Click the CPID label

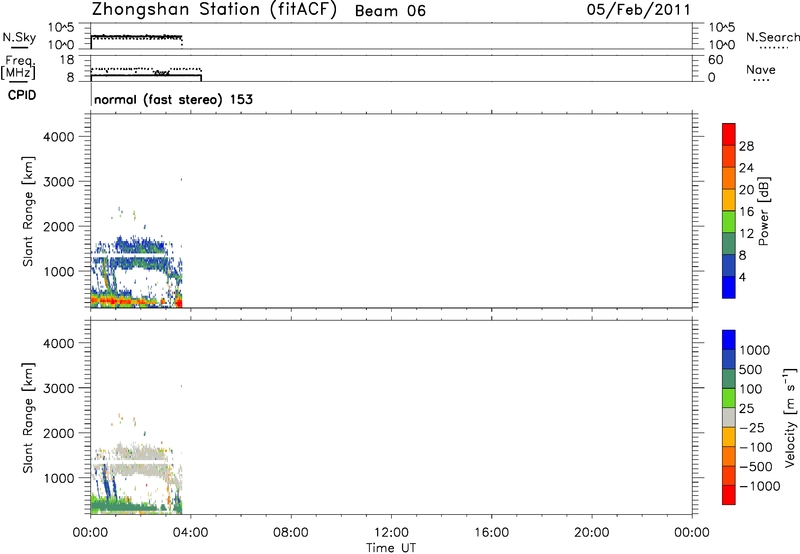(x=22, y=95)
